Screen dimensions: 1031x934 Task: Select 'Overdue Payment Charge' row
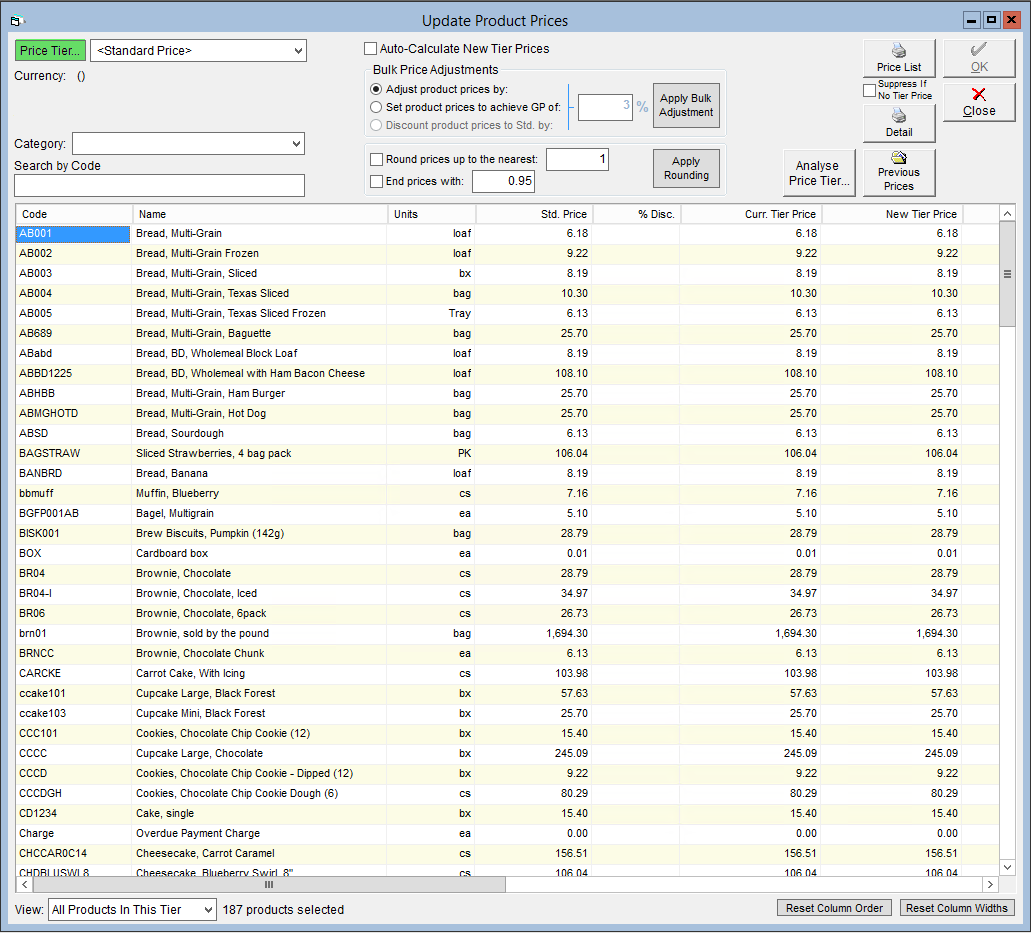point(507,833)
